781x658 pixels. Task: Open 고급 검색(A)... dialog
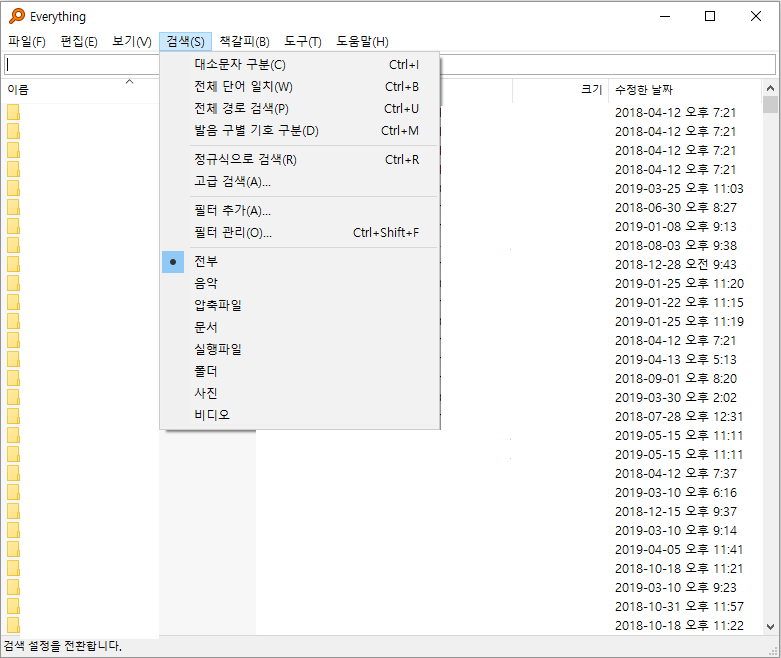(300, 181)
